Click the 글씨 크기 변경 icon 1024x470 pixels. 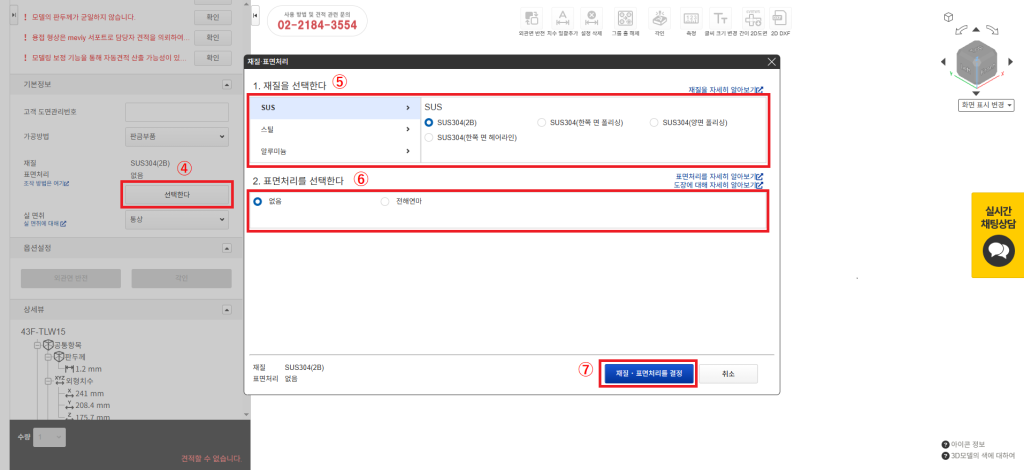point(720,17)
